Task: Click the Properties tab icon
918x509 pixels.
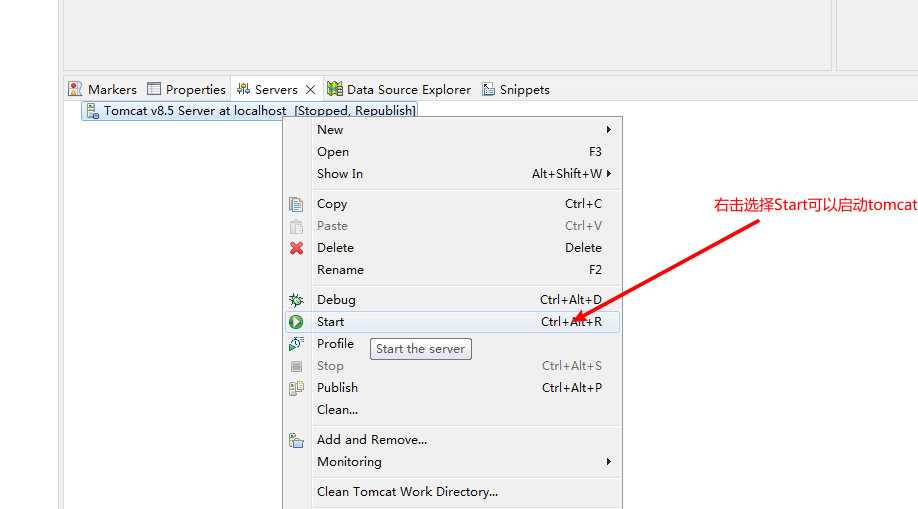Action: (154, 88)
